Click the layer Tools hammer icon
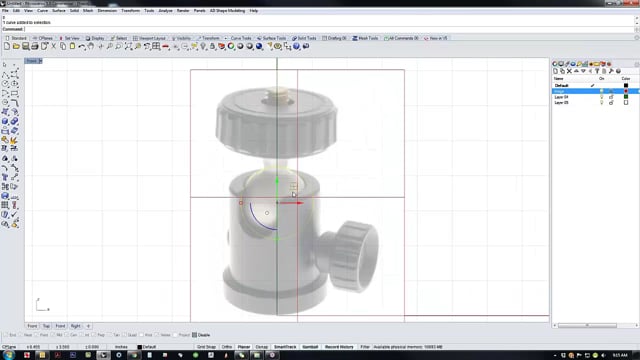 click(x=611, y=71)
